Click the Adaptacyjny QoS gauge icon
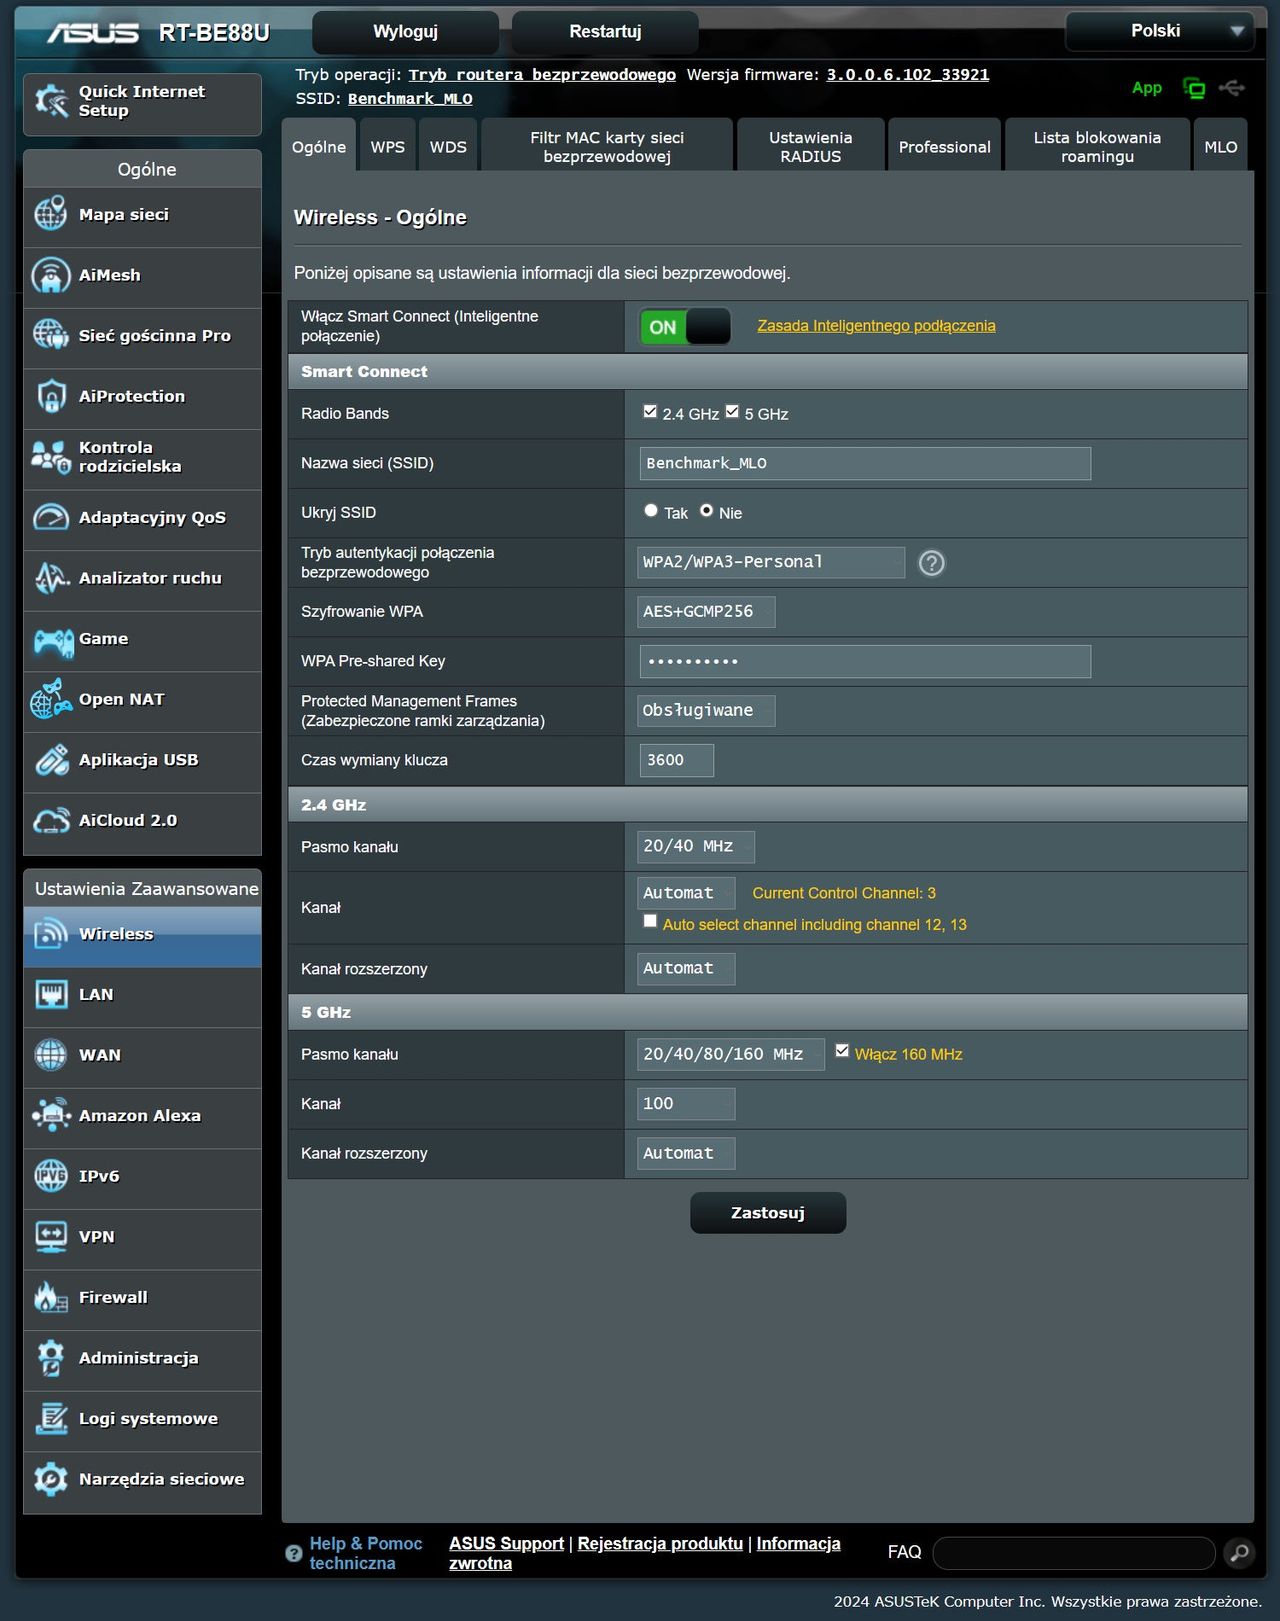 tap(50, 517)
